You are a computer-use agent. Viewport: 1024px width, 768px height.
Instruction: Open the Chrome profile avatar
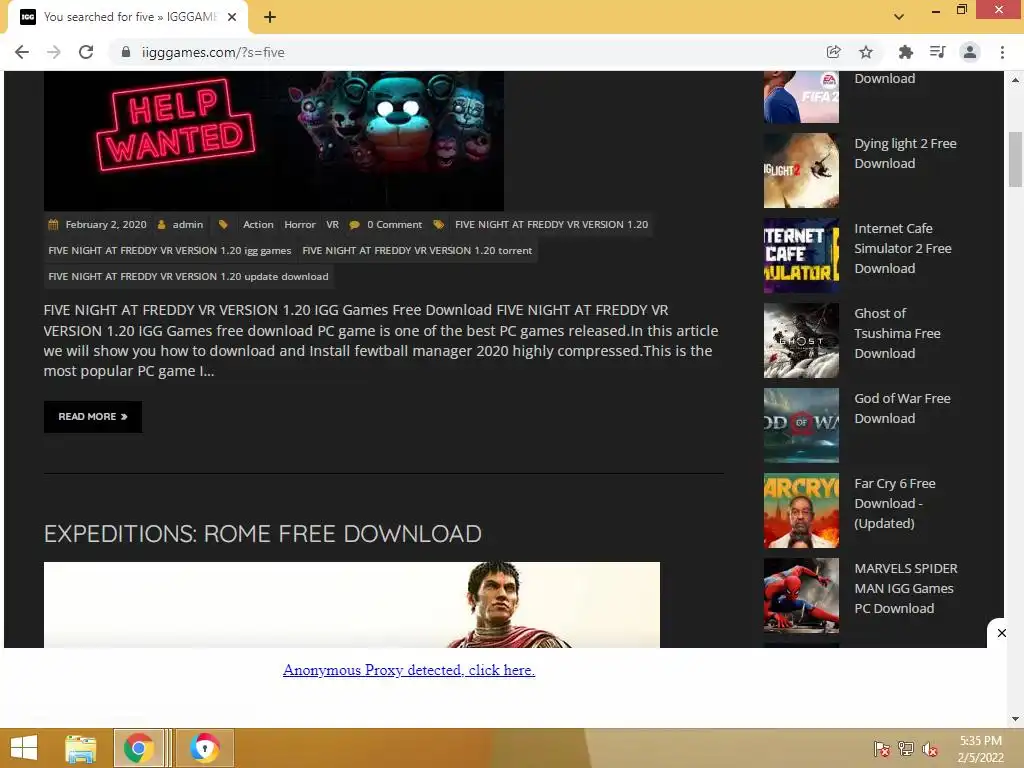click(970, 52)
